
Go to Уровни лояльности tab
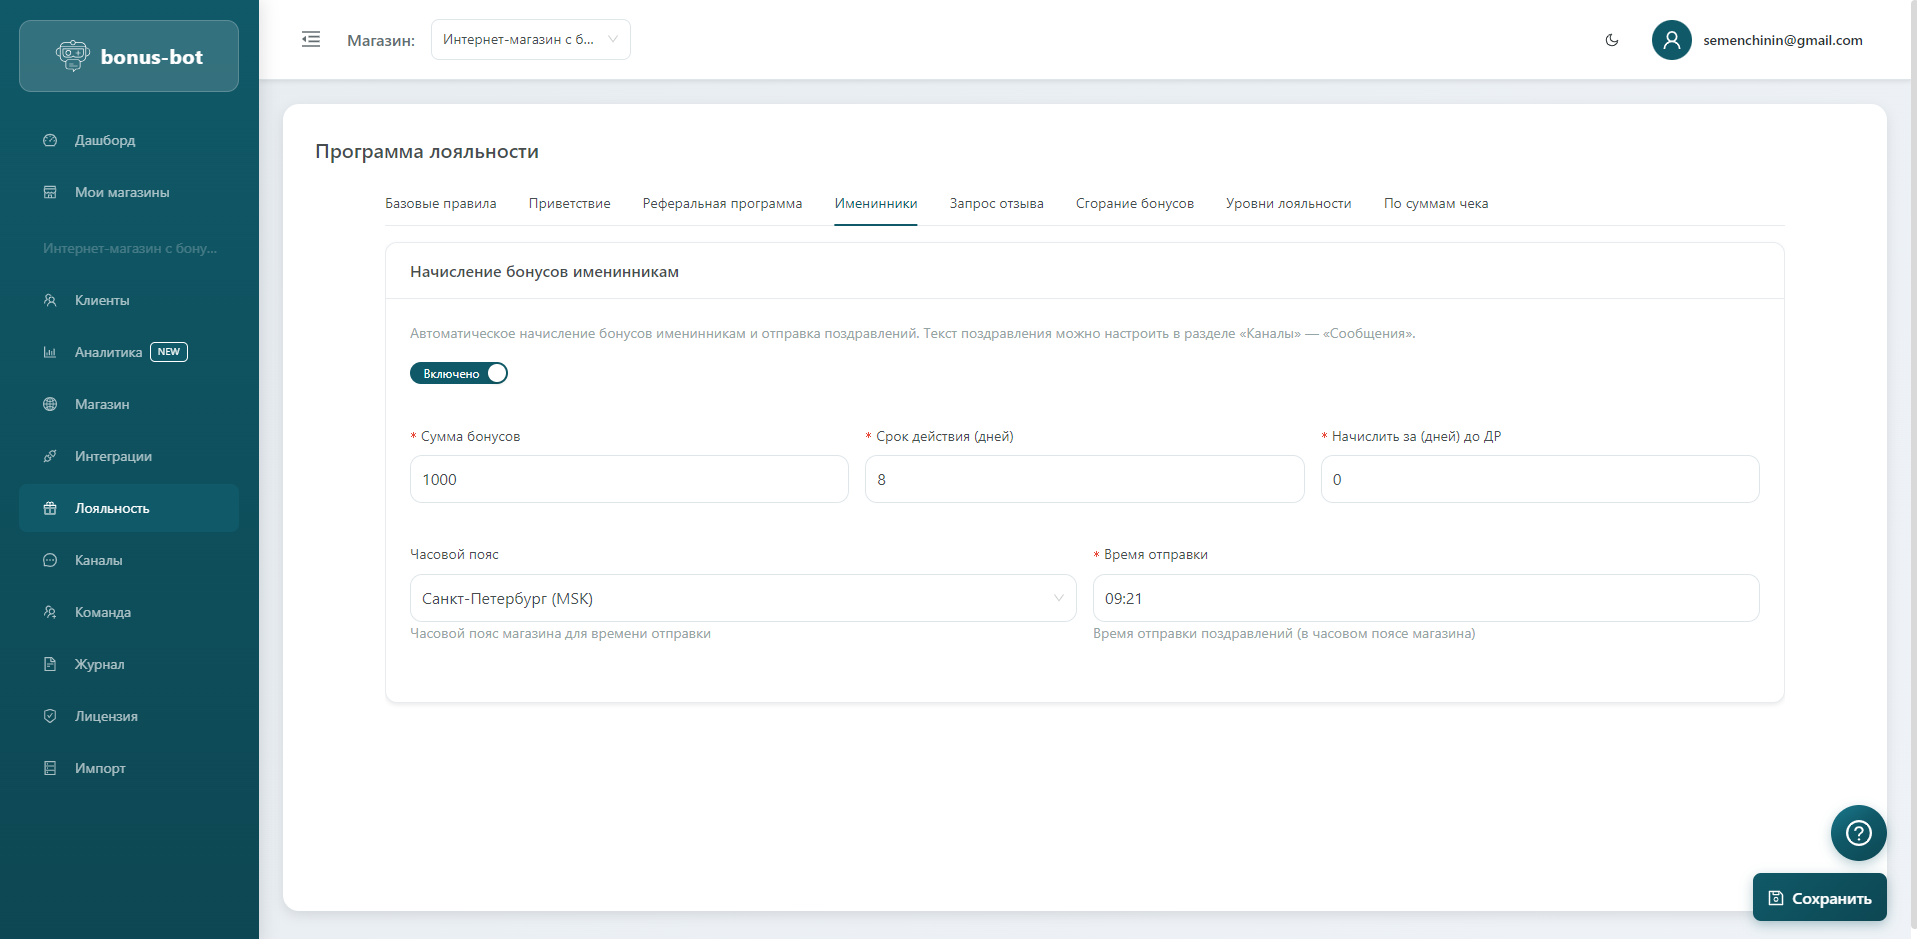tap(1288, 203)
